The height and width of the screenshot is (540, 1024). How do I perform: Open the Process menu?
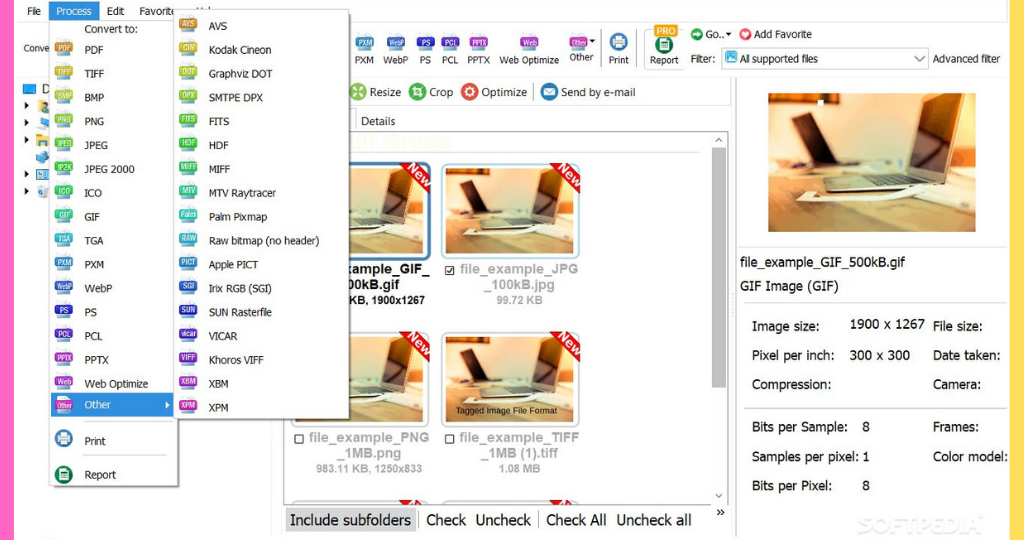[x=74, y=11]
